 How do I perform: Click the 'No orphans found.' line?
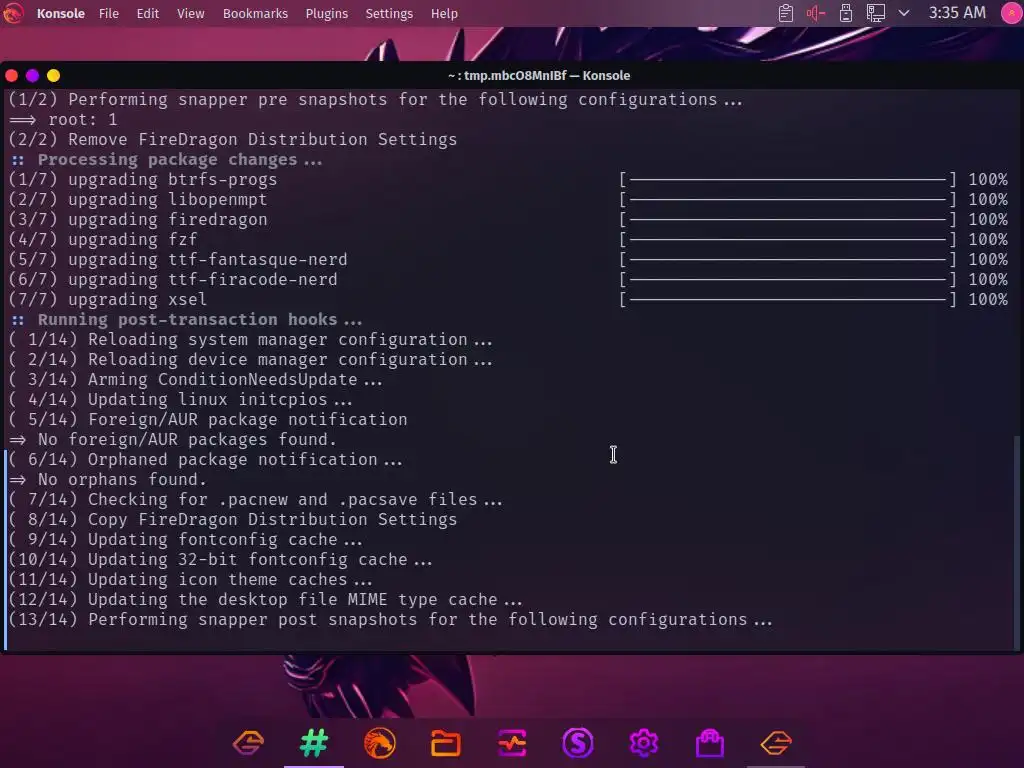[108, 479]
